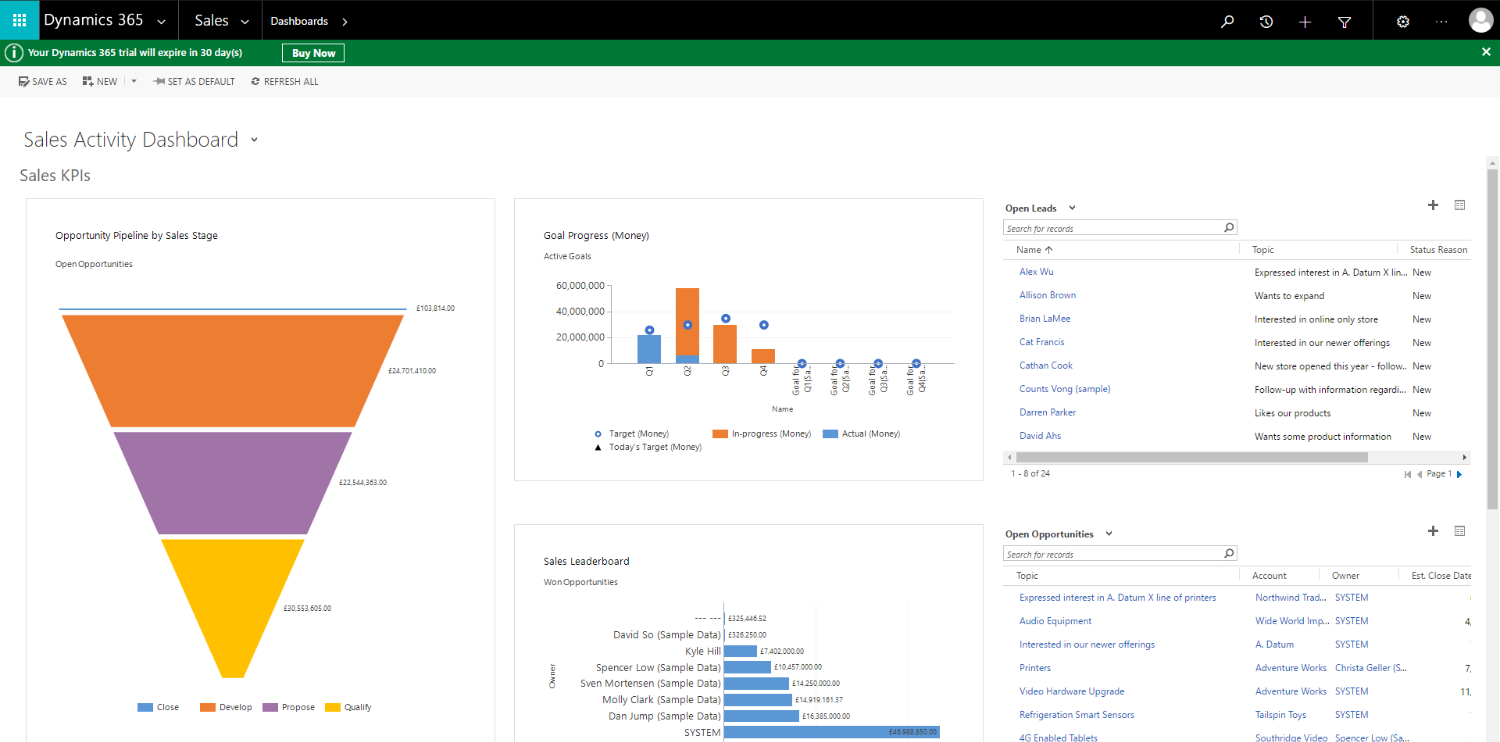Add a new lead with the plus icon
This screenshot has width=1500, height=742.
(x=1432, y=205)
